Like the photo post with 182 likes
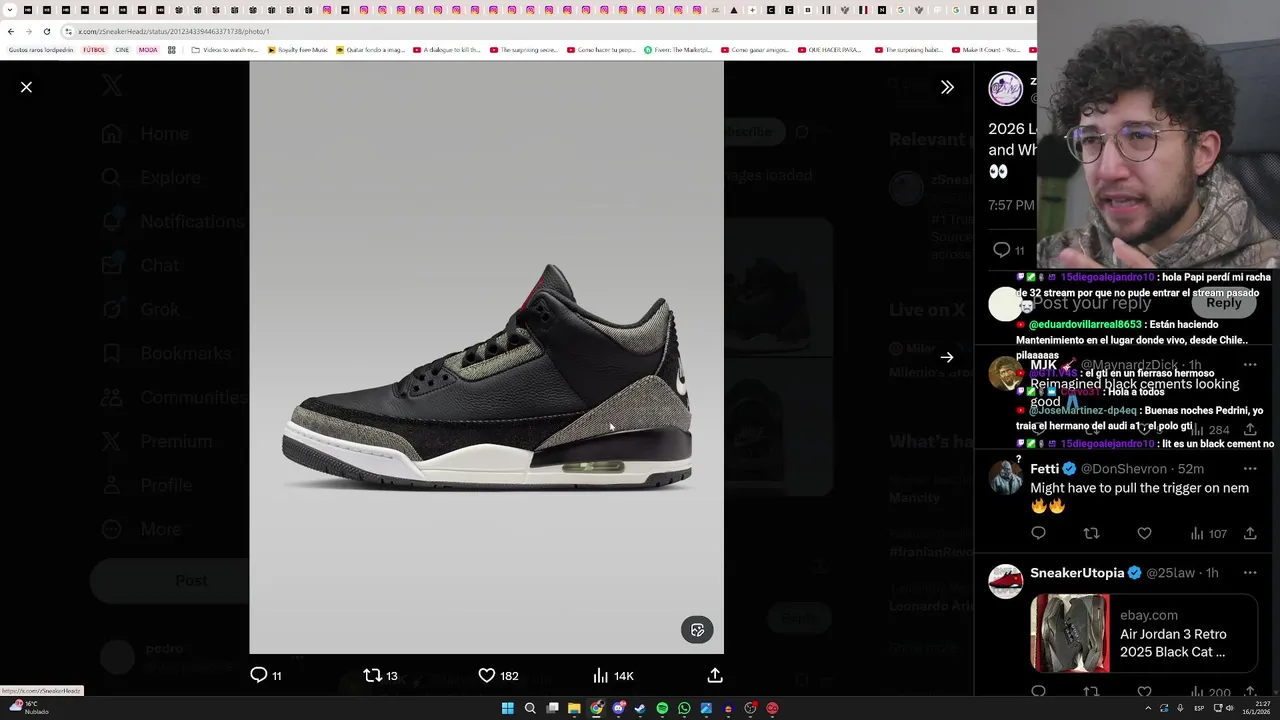The height and width of the screenshot is (720, 1280). click(498, 676)
